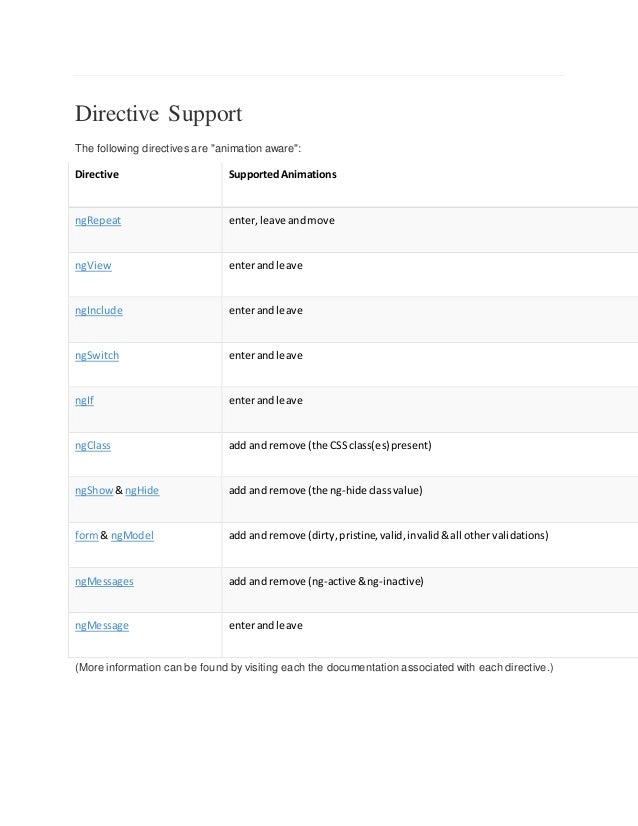The image size is (638, 826).
Task: Click the ng-hide class value cell text
Action: pos(326,490)
